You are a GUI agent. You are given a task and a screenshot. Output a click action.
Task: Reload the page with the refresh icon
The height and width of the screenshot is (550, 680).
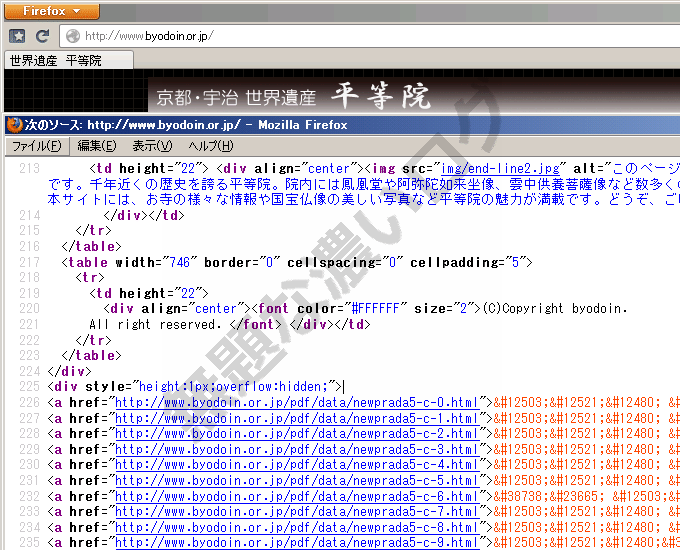coord(42,36)
